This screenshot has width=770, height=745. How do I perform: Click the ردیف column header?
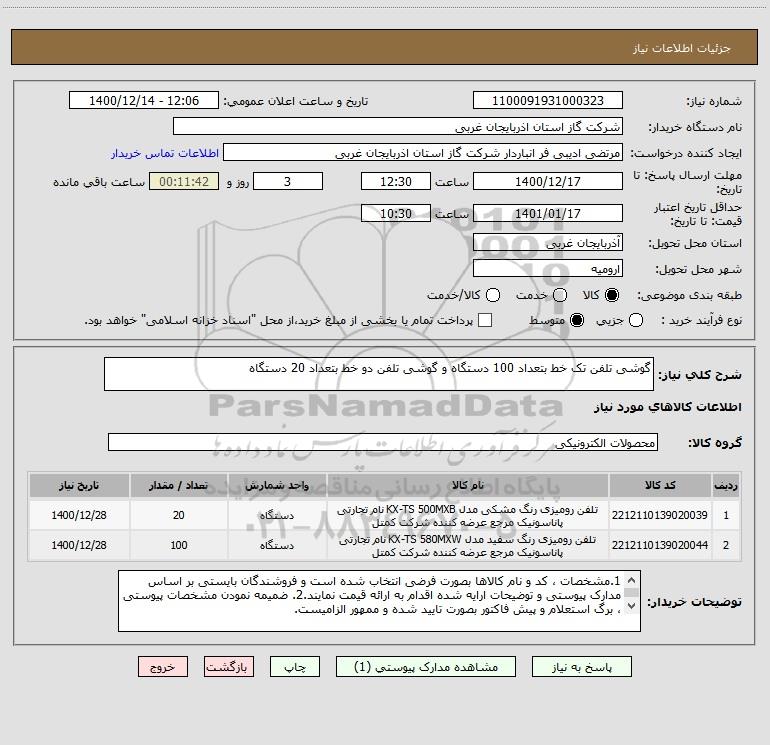click(x=726, y=485)
